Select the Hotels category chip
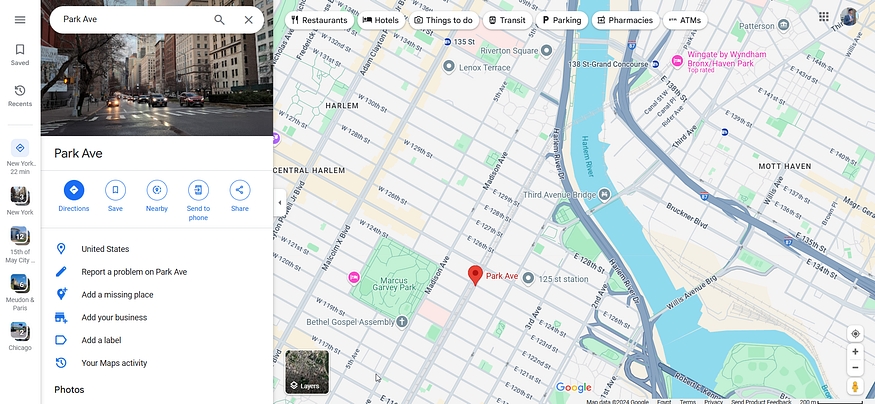This screenshot has width=875, height=404. click(381, 20)
